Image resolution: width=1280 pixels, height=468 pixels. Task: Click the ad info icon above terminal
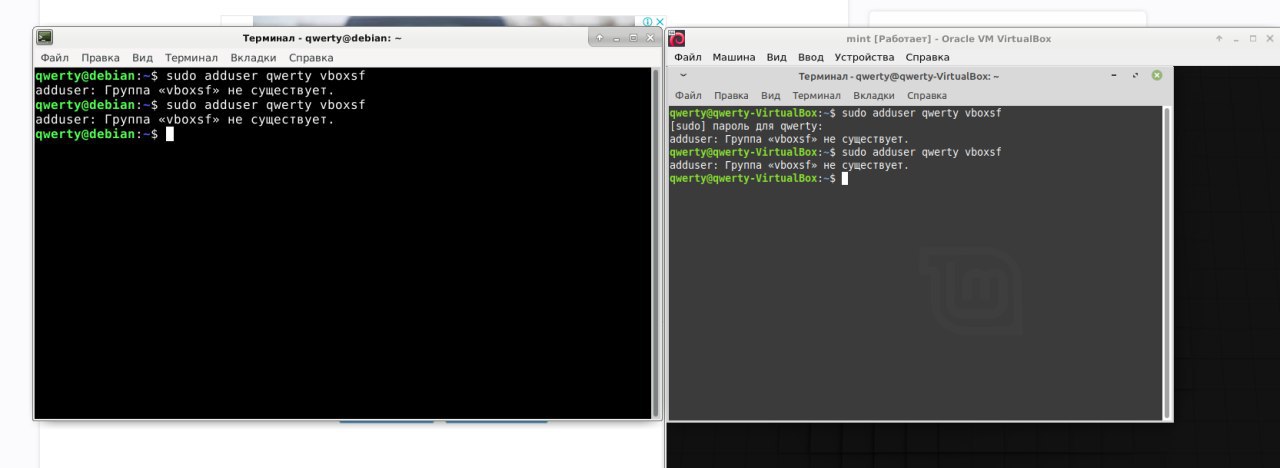click(x=648, y=21)
